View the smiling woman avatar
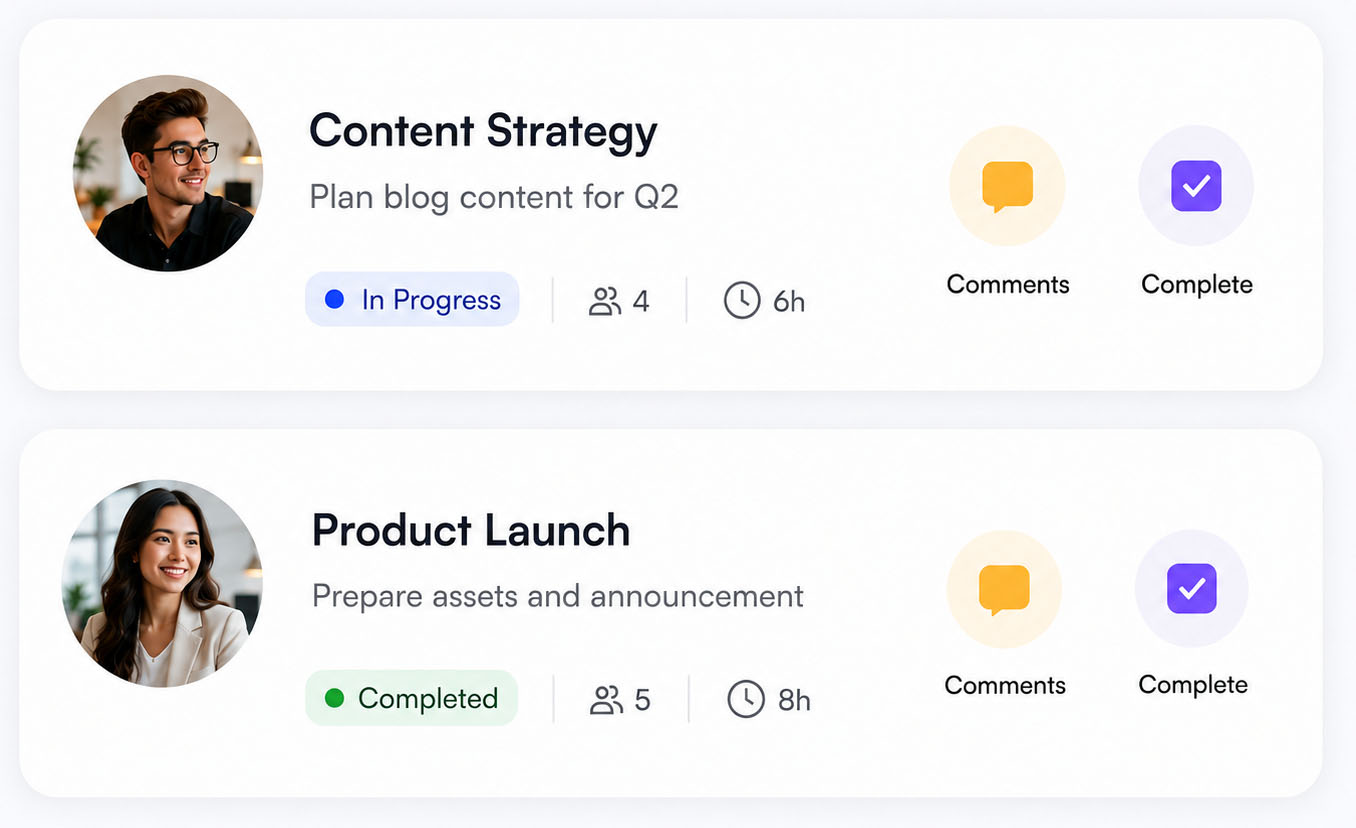Image resolution: width=1356 pixels, height=828 pixels. (162, 583)
